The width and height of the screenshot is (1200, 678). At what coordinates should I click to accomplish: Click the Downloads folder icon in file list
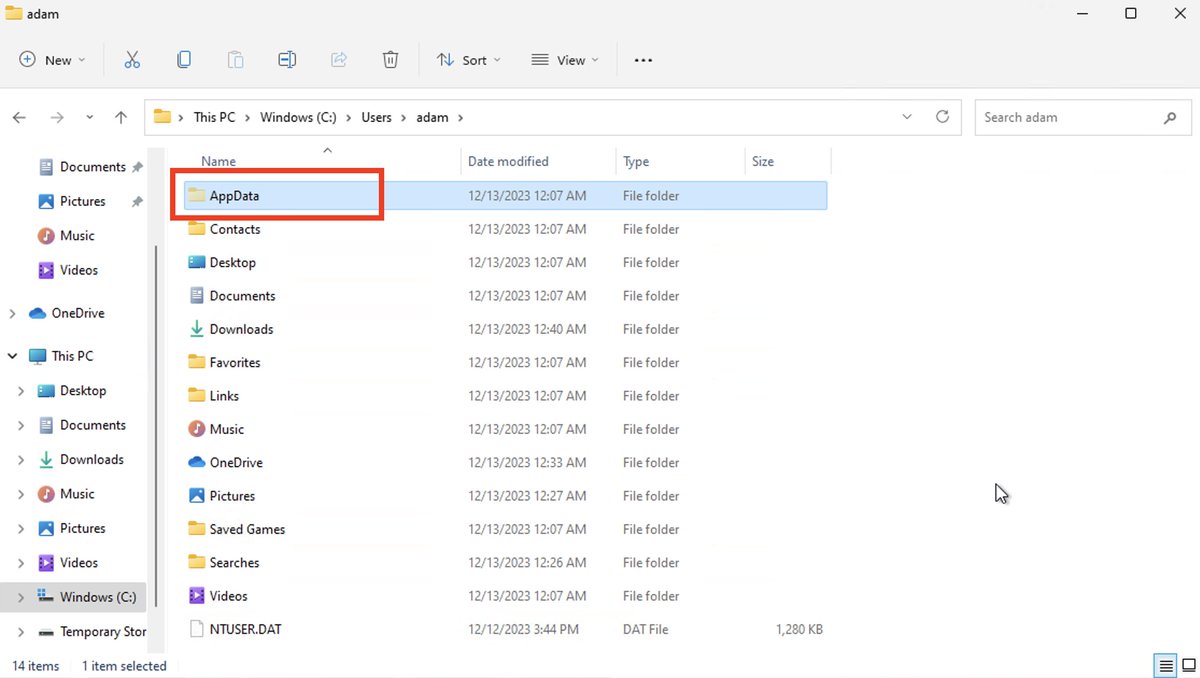click(197, 329)
